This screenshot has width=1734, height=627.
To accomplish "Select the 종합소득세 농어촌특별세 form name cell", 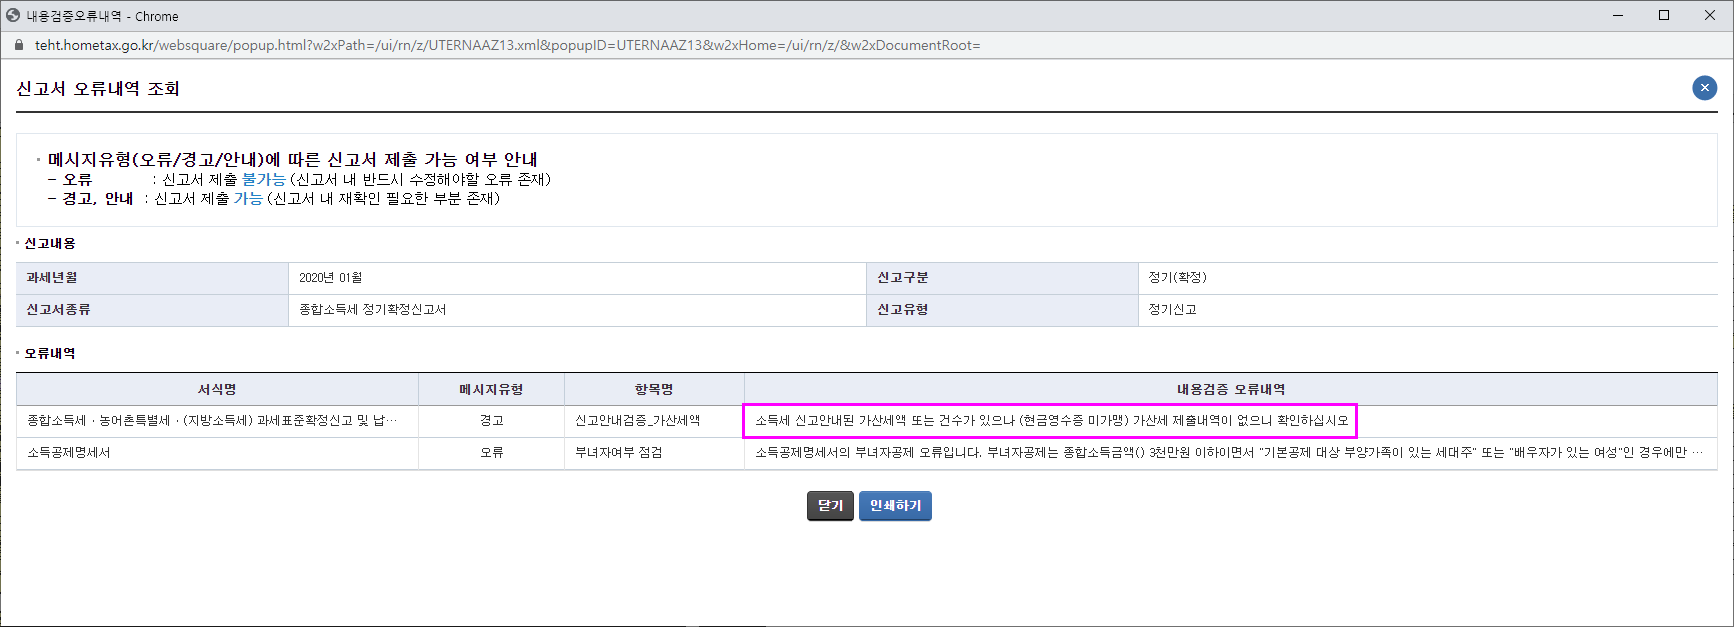I will tap(217, 421).
